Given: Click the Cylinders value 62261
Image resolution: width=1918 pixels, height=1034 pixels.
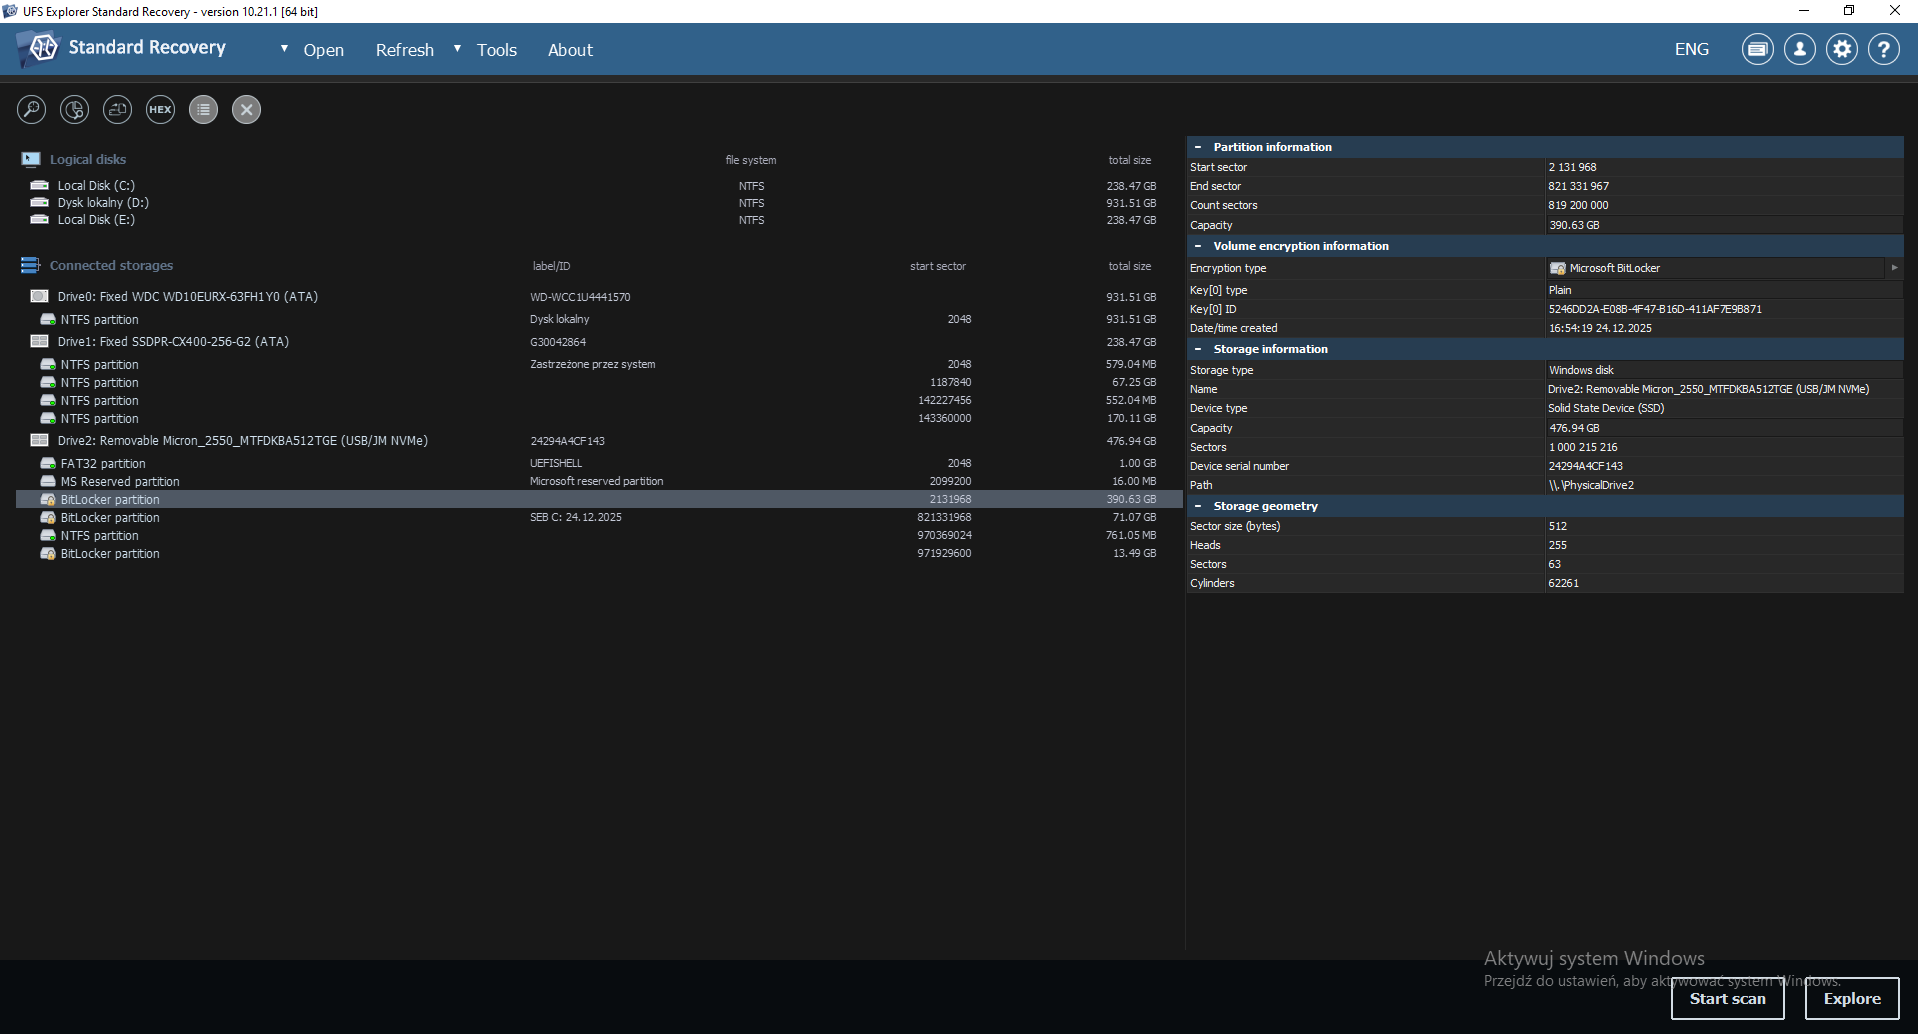Looking at the screenshot, I should (1564, 584).
